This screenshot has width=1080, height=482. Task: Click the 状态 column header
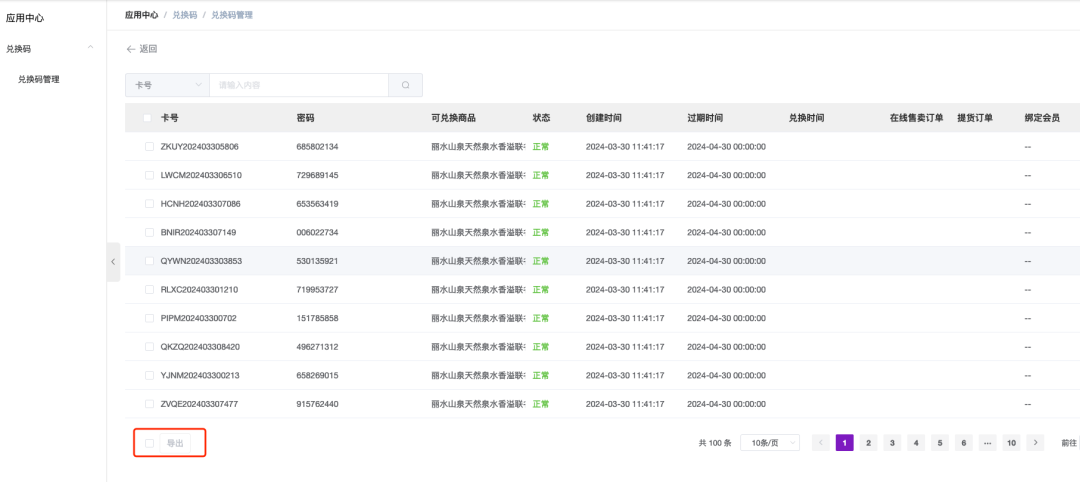click(x=541, y=118)
